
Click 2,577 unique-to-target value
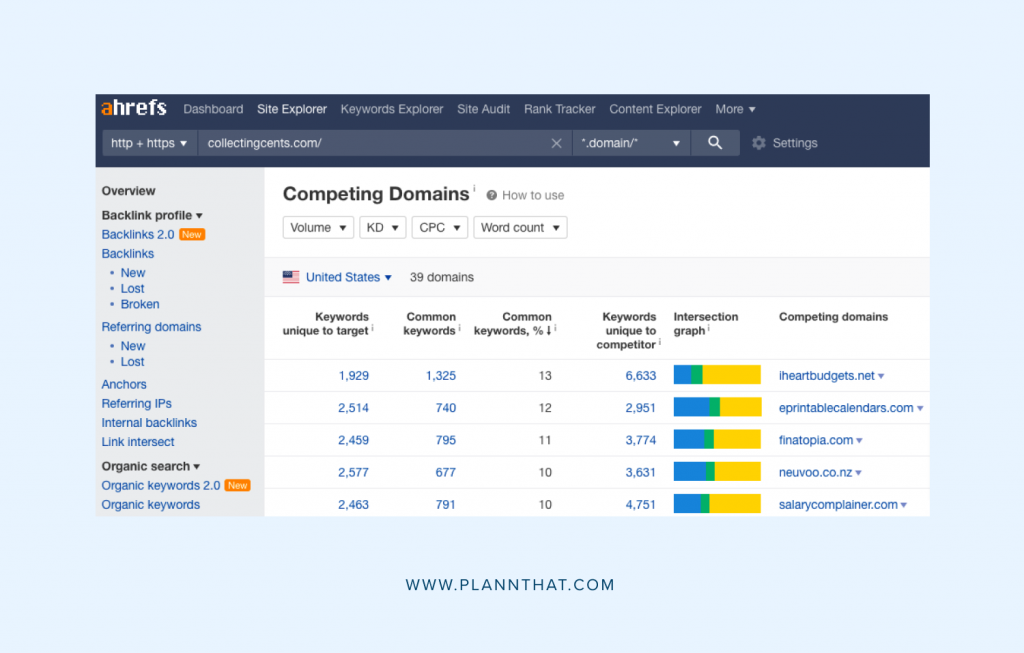pos(353,472)
